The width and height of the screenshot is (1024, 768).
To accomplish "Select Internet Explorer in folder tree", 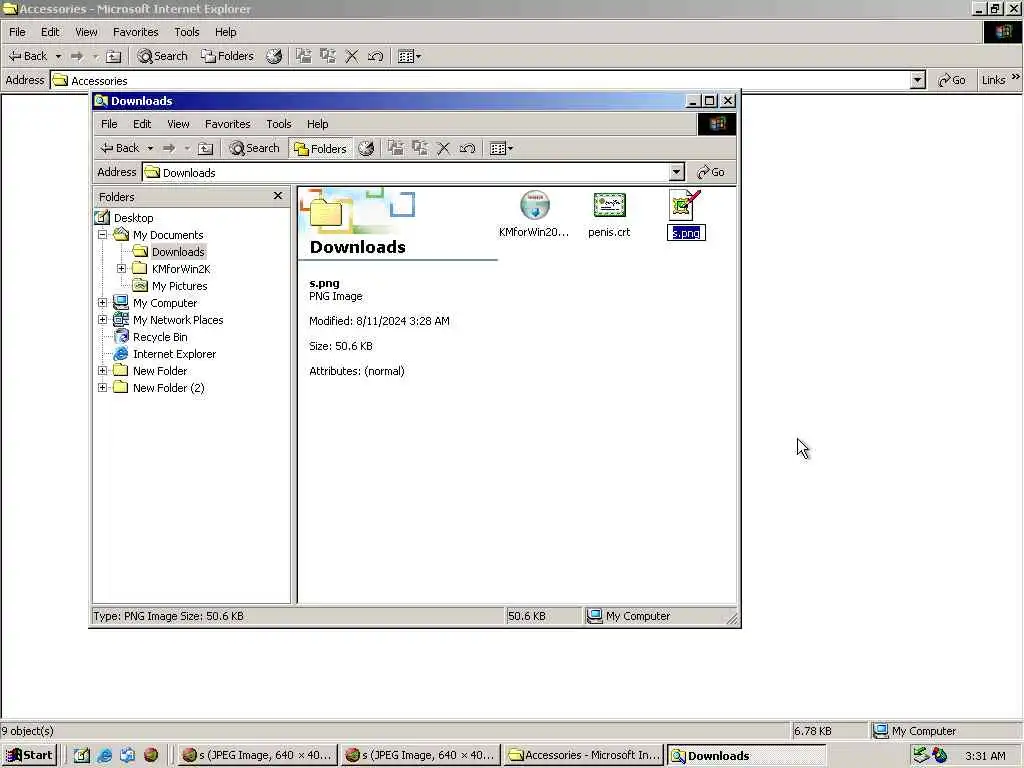I will point(174,353).
